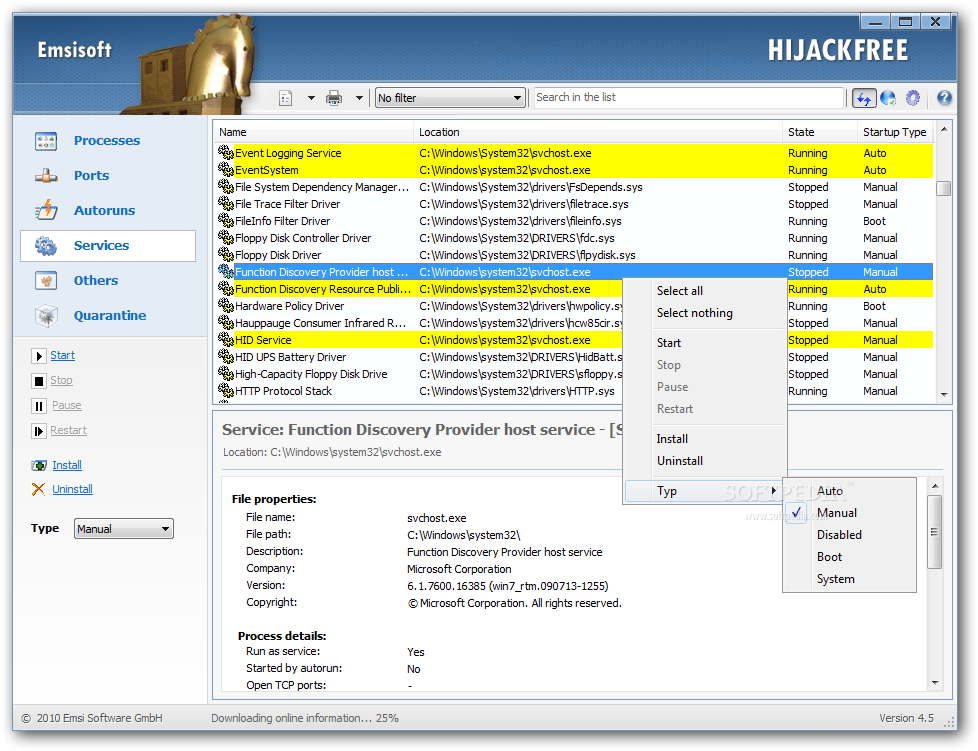Open the Autoruns lightning icon
Image resolution: width=978 pixels, height=751 pixels.
46,211
